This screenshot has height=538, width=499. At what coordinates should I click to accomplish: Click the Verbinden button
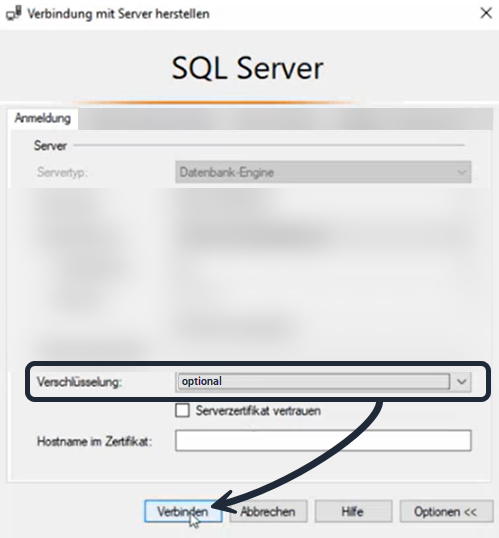pyautogui.click(x=183, y=511)
